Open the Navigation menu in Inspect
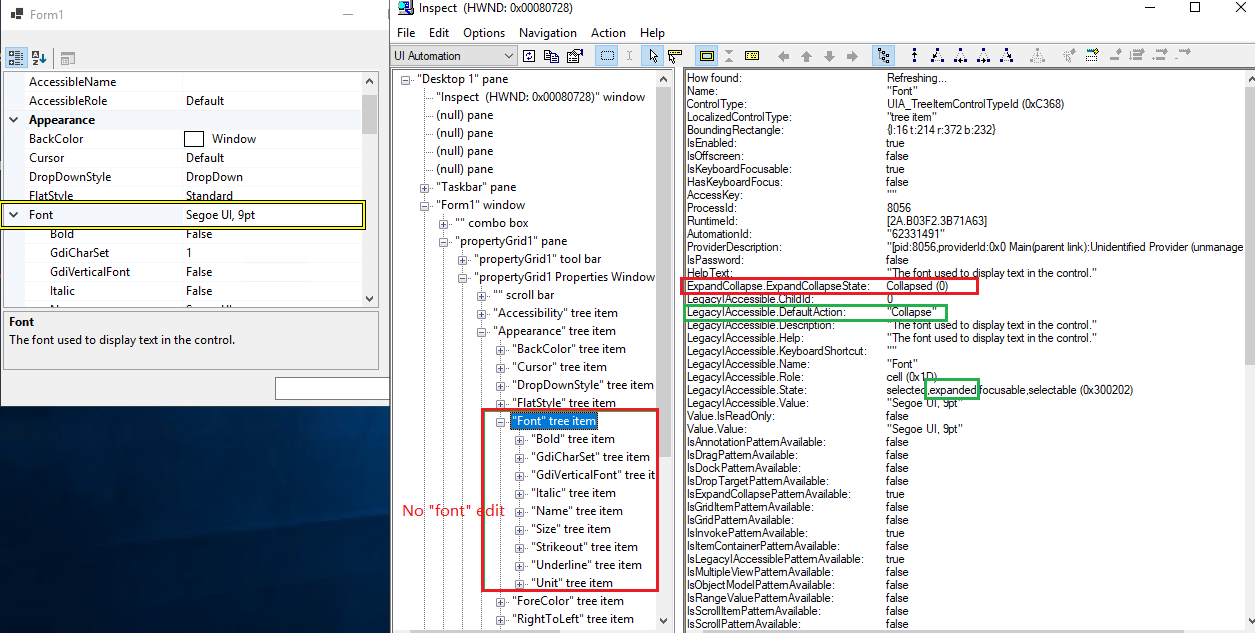Viewport: 1255px width, 633px height. pyautogui.click(x=547, y=32)
